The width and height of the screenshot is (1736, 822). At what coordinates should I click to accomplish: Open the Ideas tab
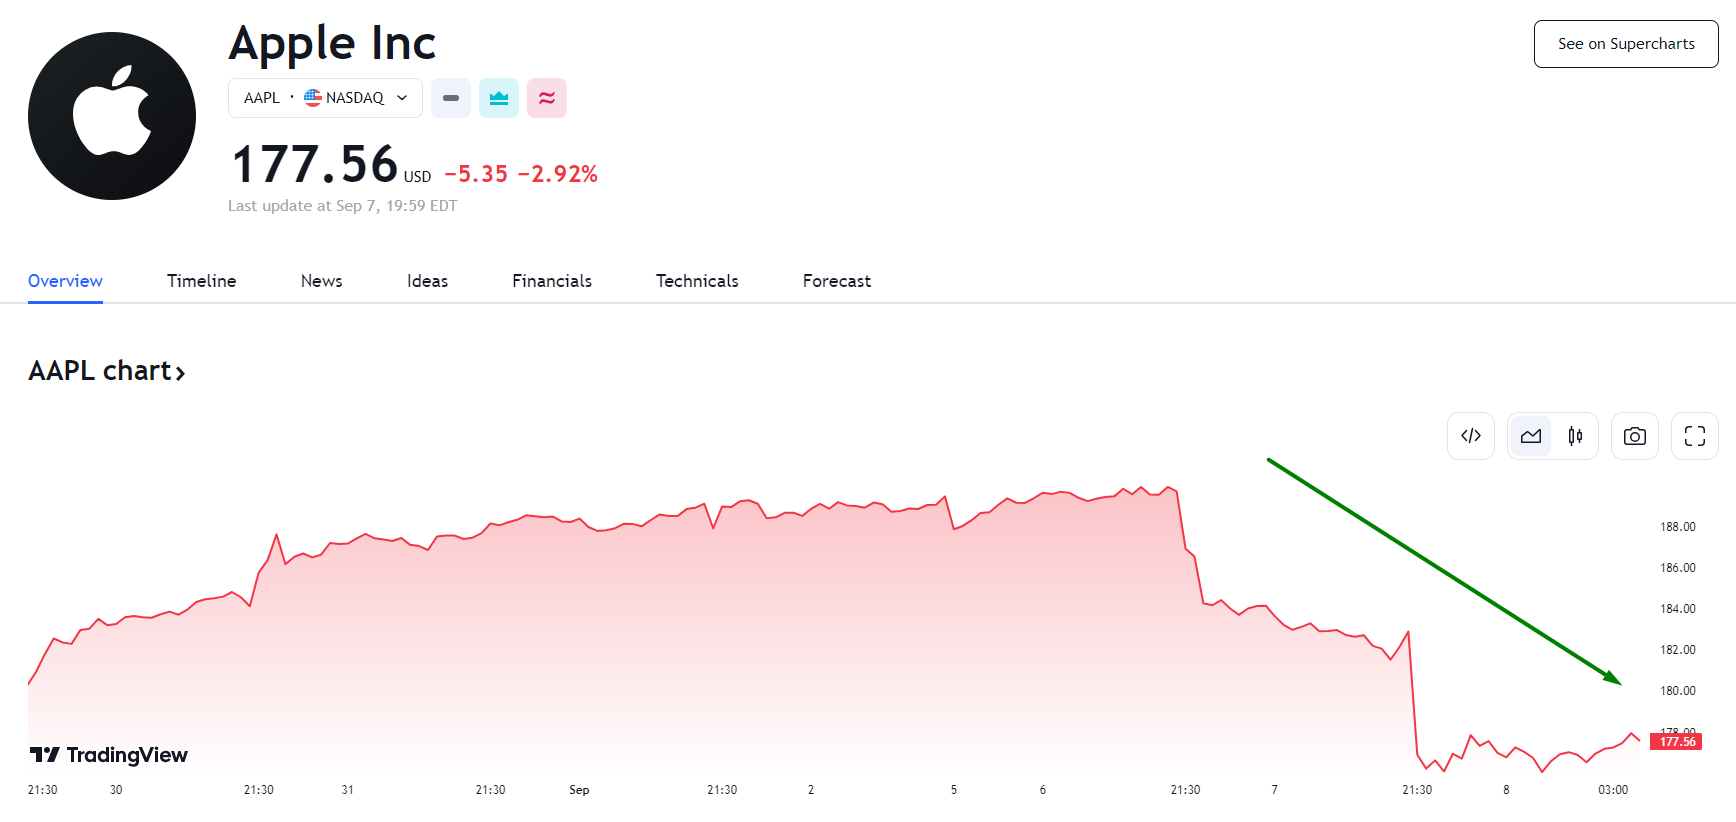coord(427,281)
